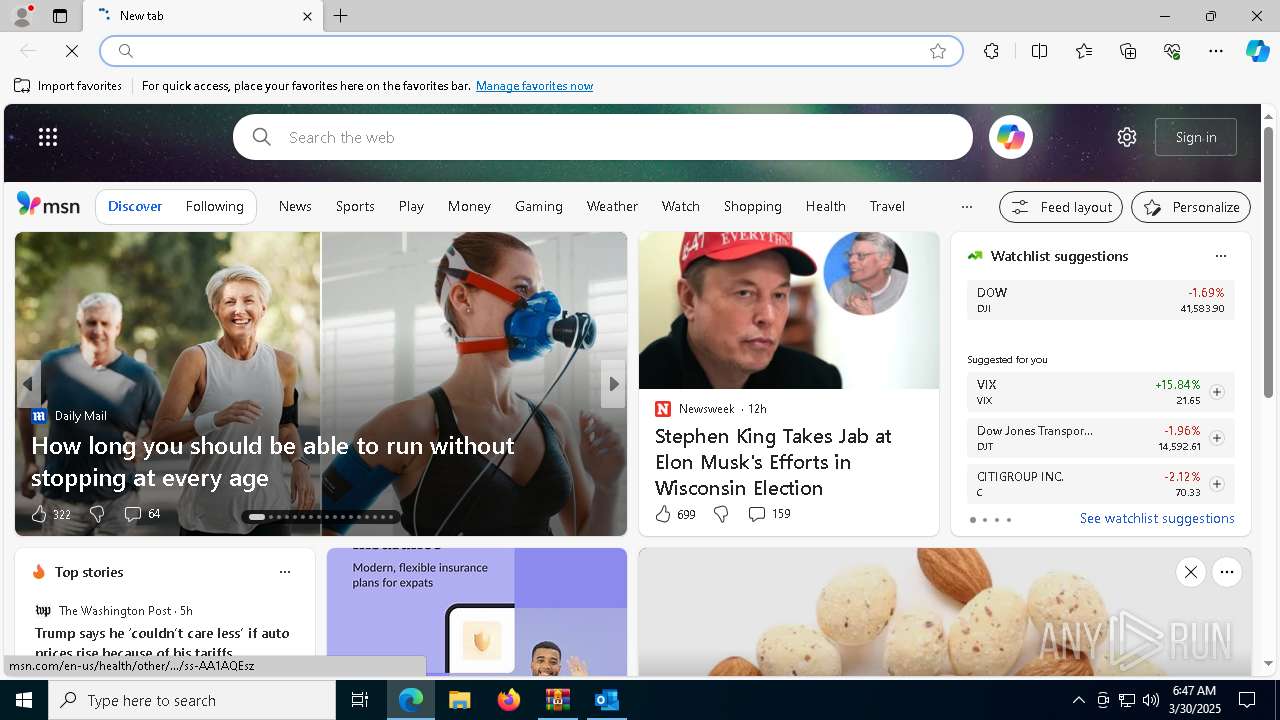Switch to Discover feed
This screenshot has width=1280, height=720.
tap(135, 206)
